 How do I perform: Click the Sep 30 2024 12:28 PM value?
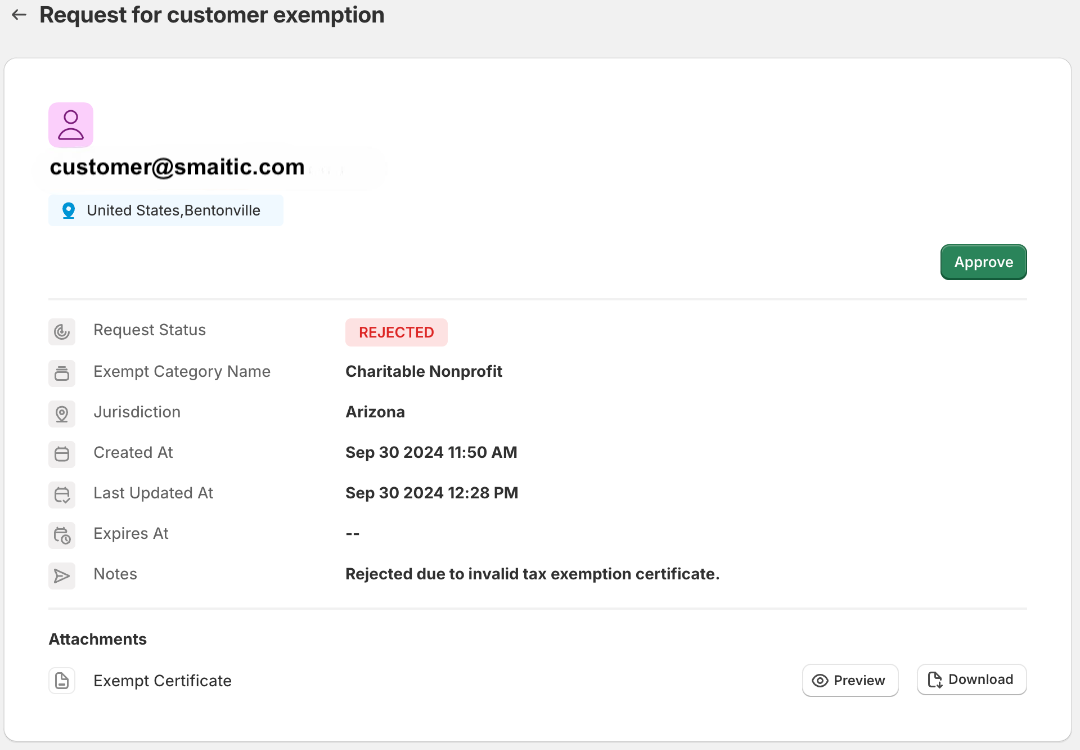click(432, 493)
